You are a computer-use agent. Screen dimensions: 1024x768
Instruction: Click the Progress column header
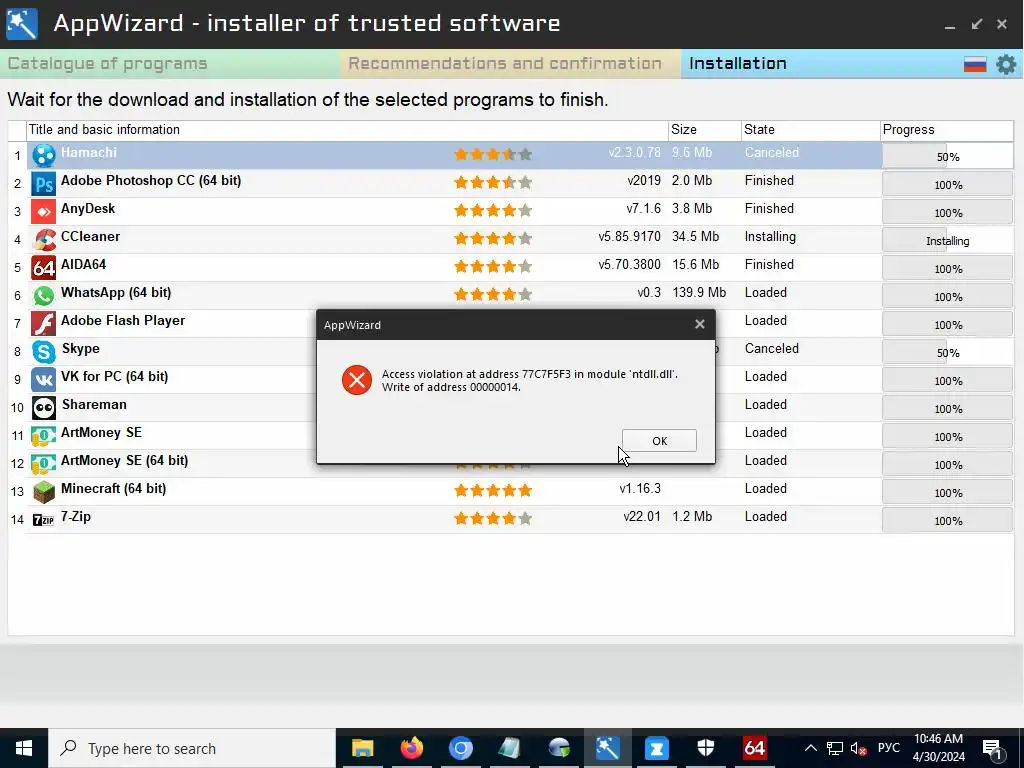pyautogui.click(x=946, y=129)
